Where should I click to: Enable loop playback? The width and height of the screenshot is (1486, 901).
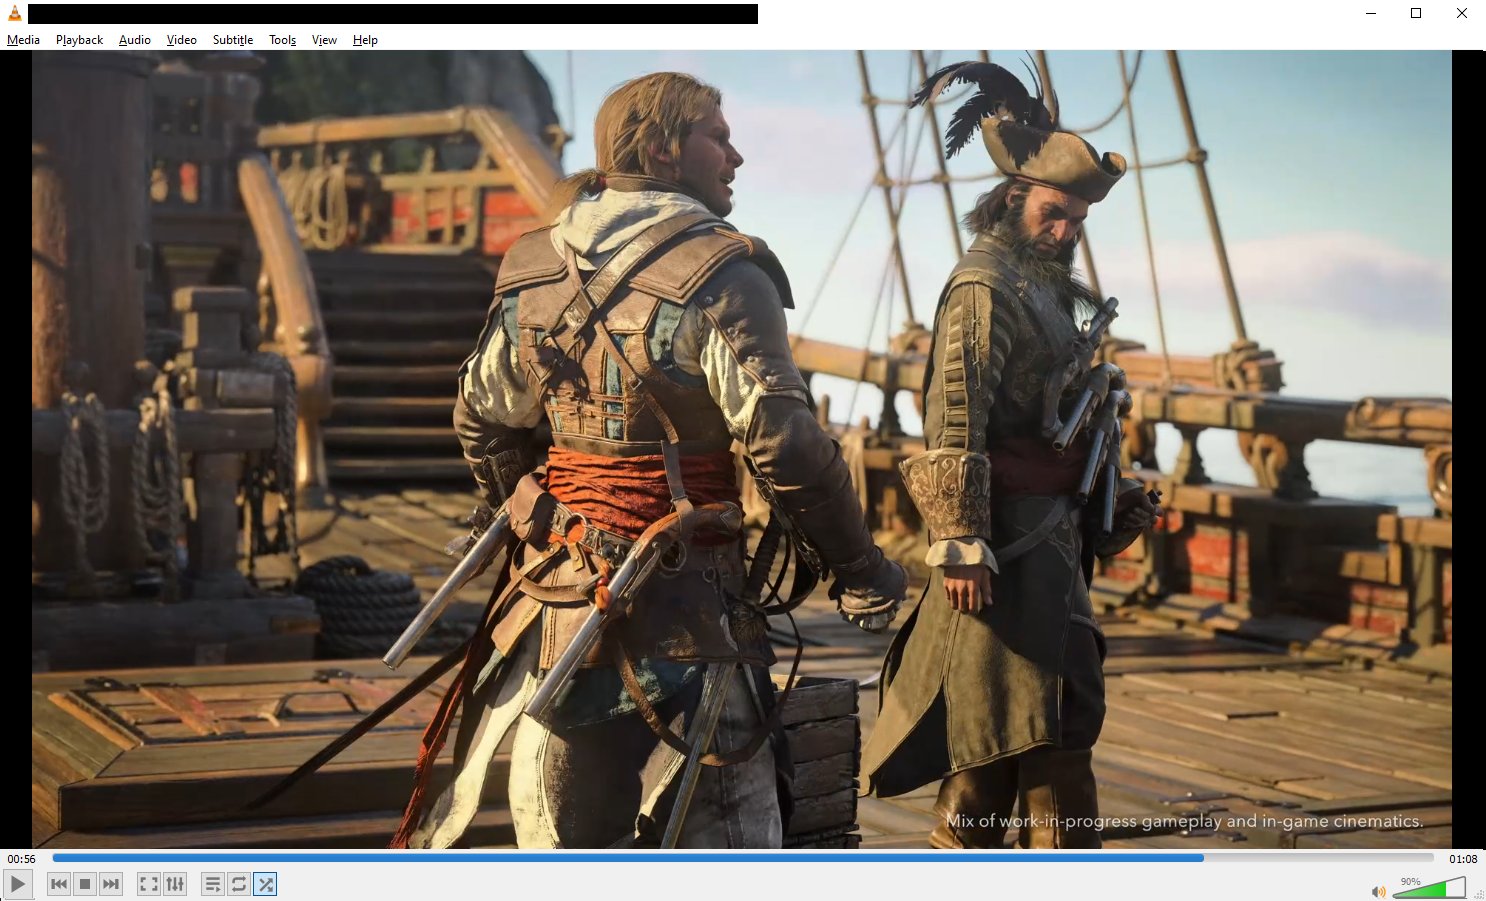click(x=238, y=884)
